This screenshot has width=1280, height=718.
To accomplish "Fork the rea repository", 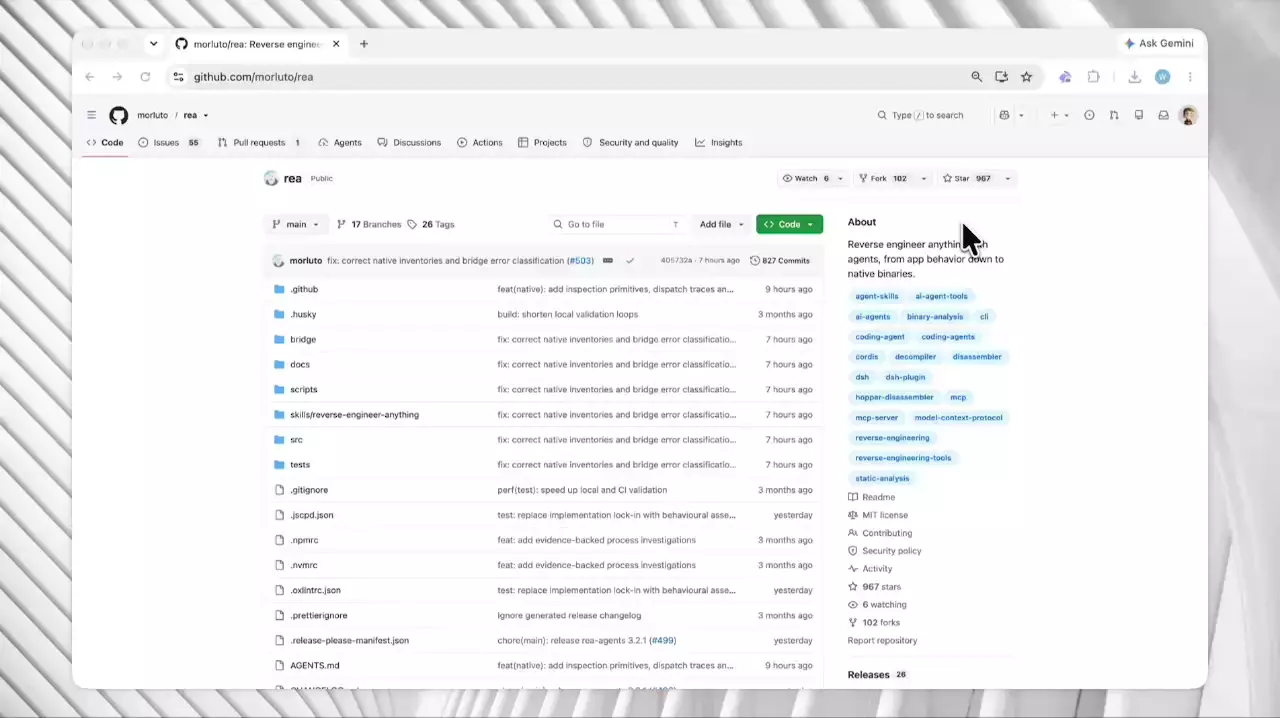I will [882, 178].
